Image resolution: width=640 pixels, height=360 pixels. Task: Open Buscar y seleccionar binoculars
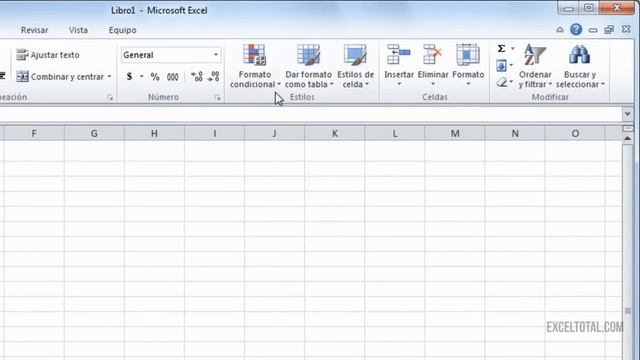point(580,66)
